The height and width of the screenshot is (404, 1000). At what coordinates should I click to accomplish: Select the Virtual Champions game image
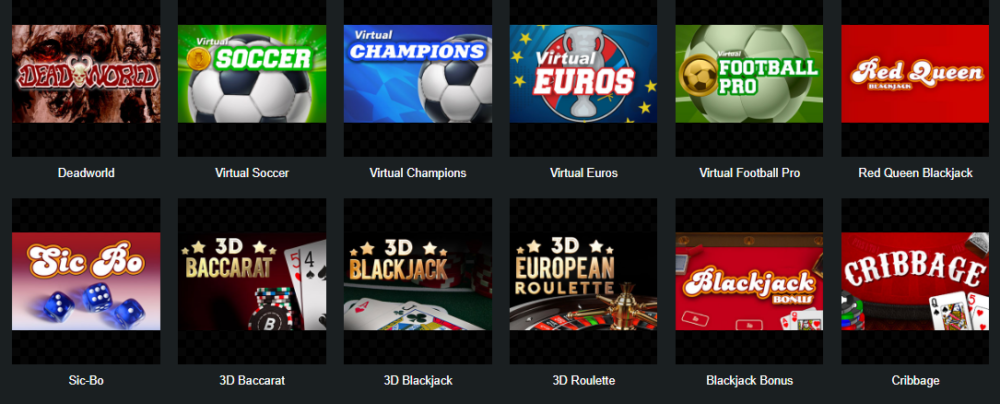point(418,74)
